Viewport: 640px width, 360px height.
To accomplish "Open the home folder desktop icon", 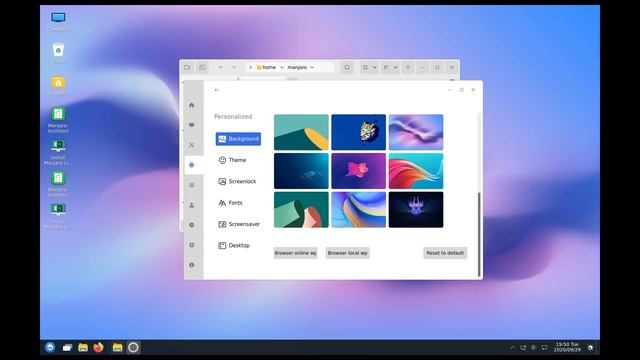I will [x=58, y=86].
